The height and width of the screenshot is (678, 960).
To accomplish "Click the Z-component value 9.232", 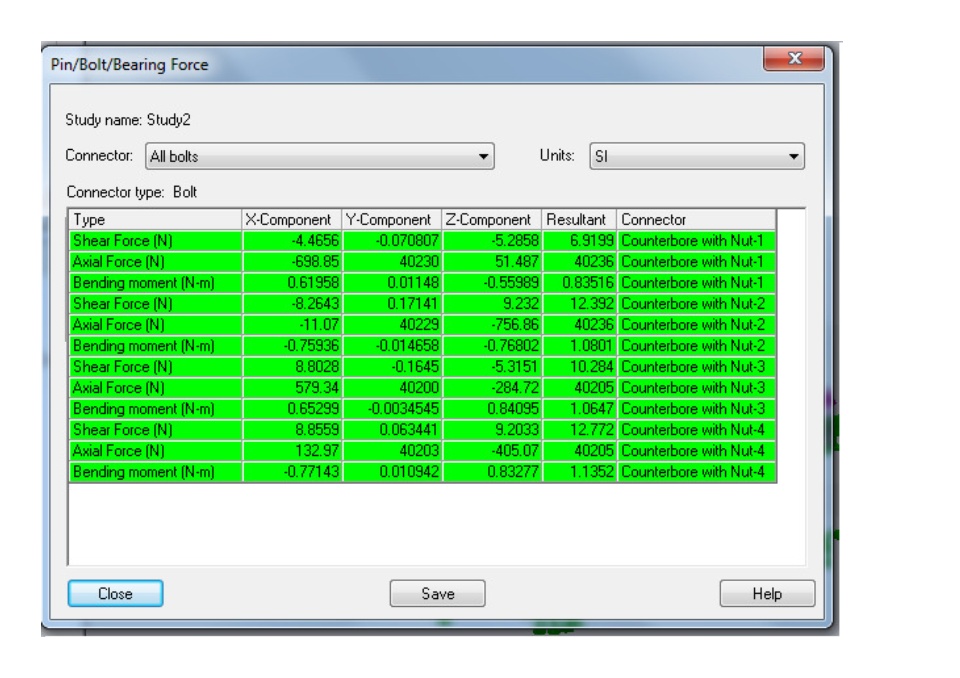I will point(521,304).
